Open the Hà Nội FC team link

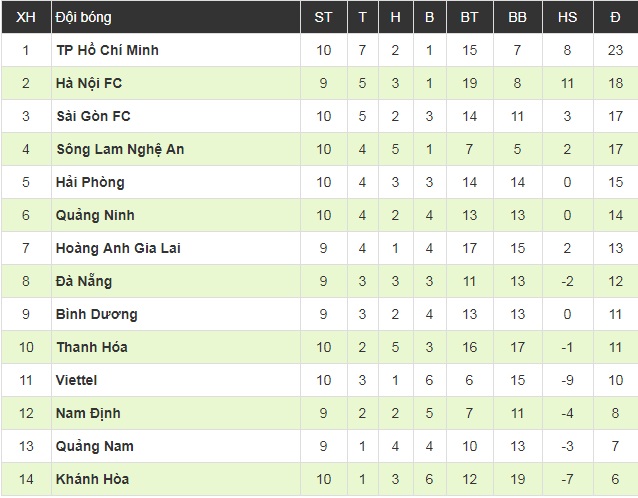coord(89,83)
